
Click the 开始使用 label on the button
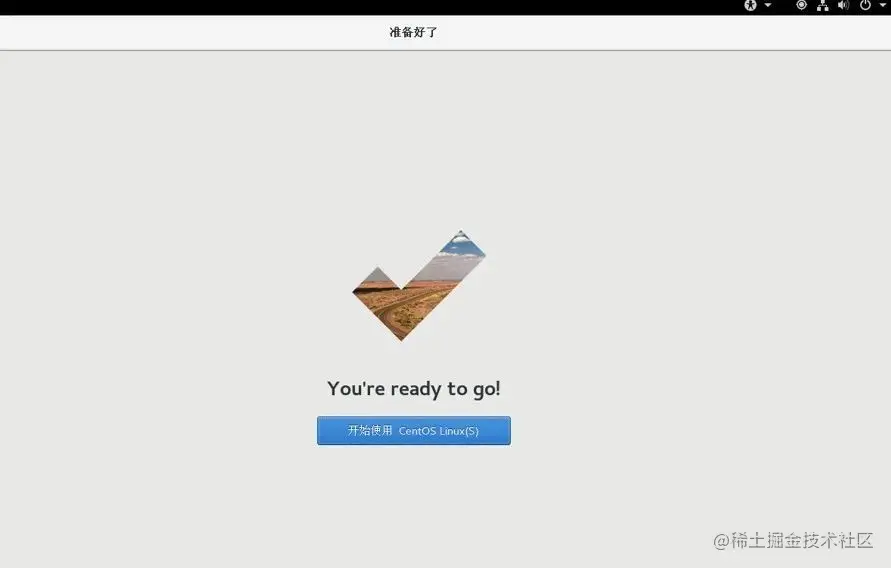(370, 431)
